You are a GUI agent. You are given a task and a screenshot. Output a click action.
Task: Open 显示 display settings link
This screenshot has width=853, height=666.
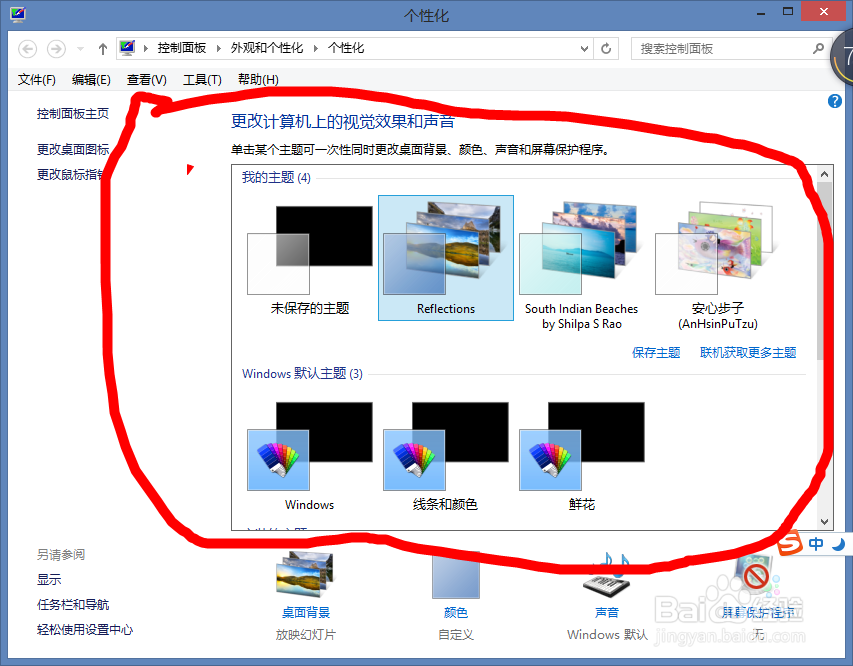(x=49, y=579)
